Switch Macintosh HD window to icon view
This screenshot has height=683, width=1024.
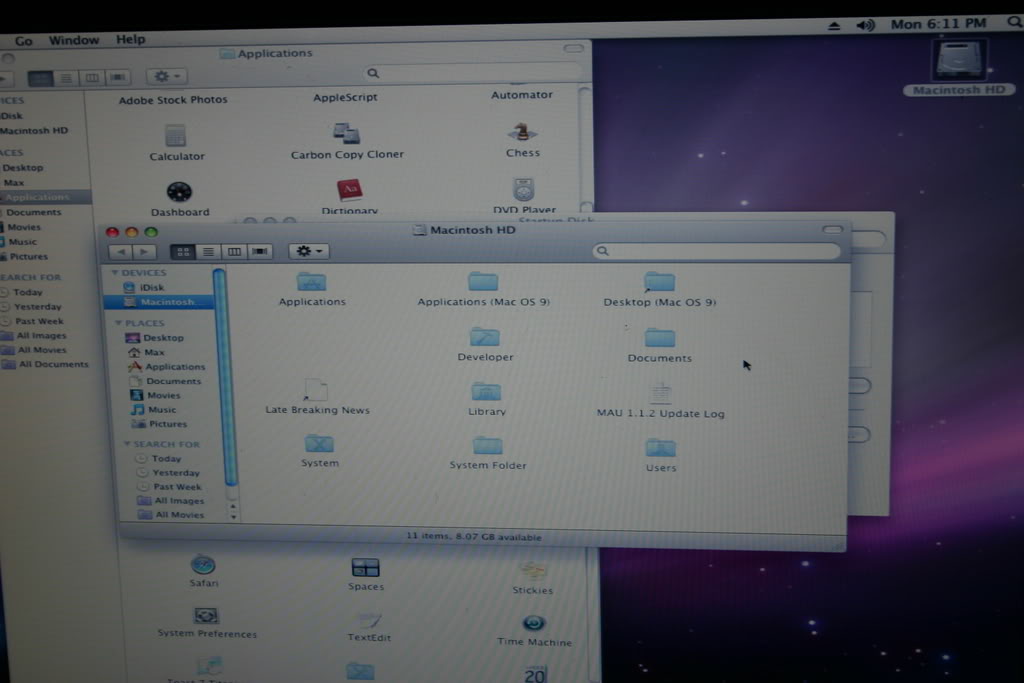click(x=183, y=251)
